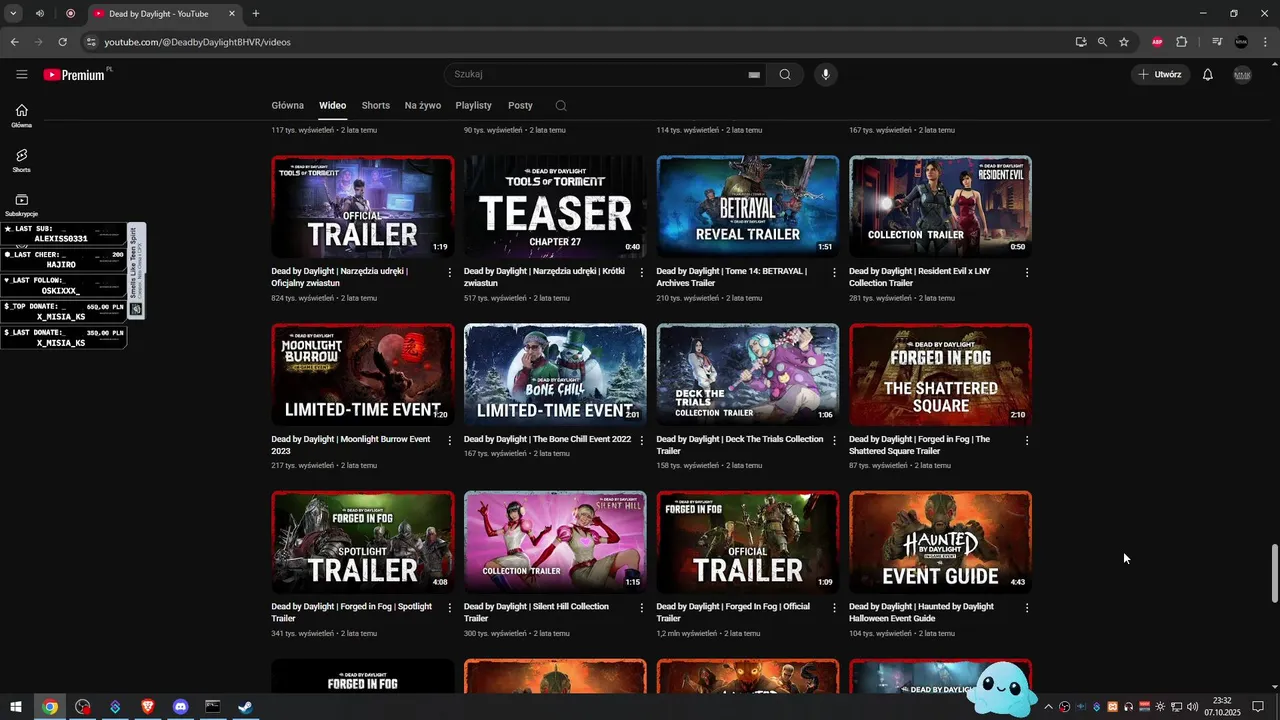Open Silent Hill Collection Trailer title link
Viewport: 1280px width, 720px height.
click(536, 612)
